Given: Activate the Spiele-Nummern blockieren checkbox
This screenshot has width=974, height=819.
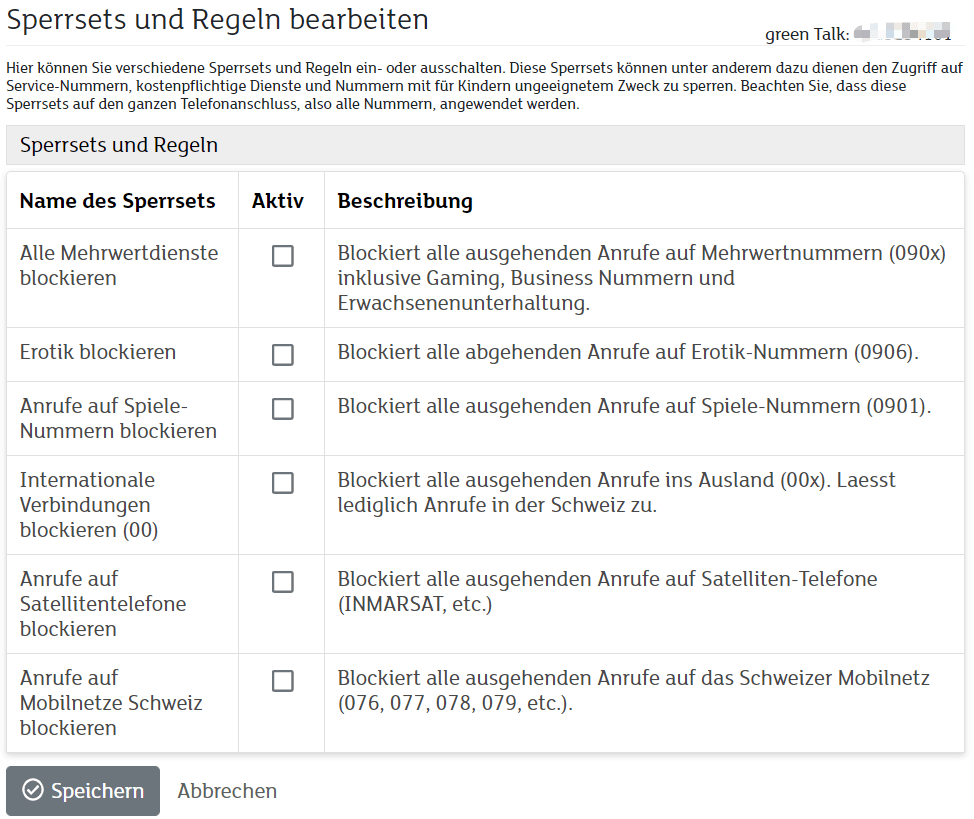Looking at the screenshot, I should (x=283, y=409).
